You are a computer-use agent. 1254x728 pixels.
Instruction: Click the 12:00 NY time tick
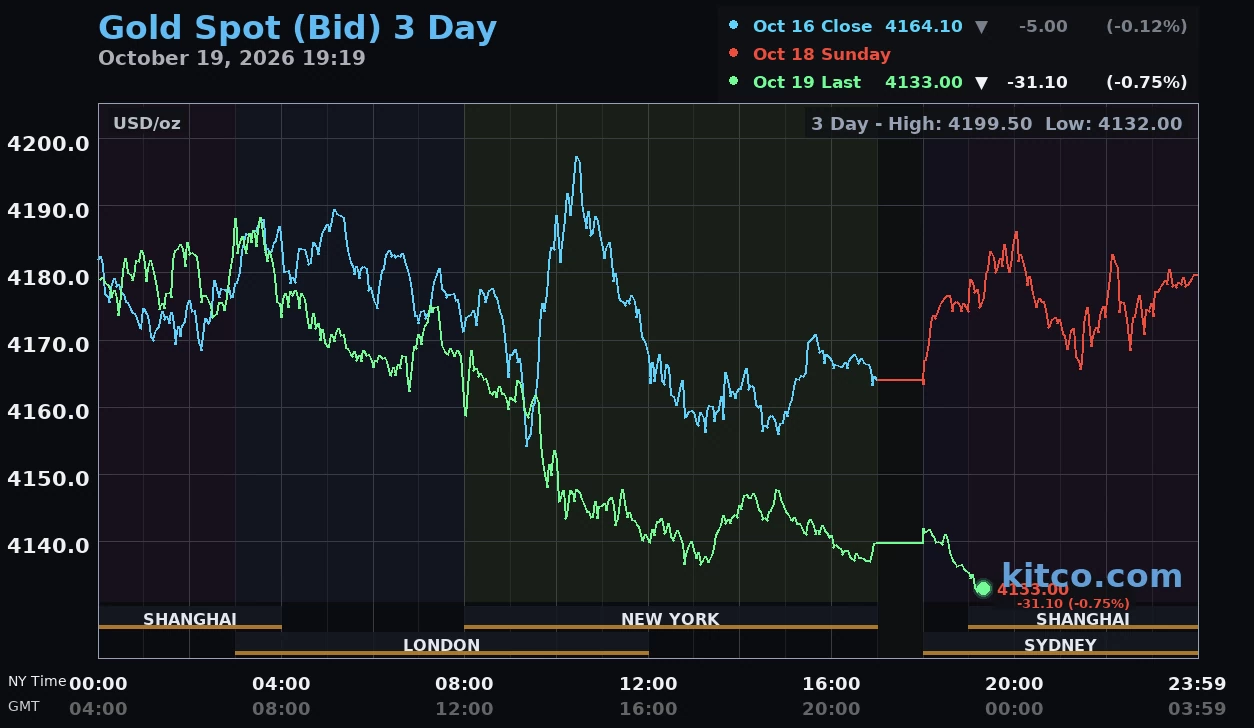click(648, 684)
